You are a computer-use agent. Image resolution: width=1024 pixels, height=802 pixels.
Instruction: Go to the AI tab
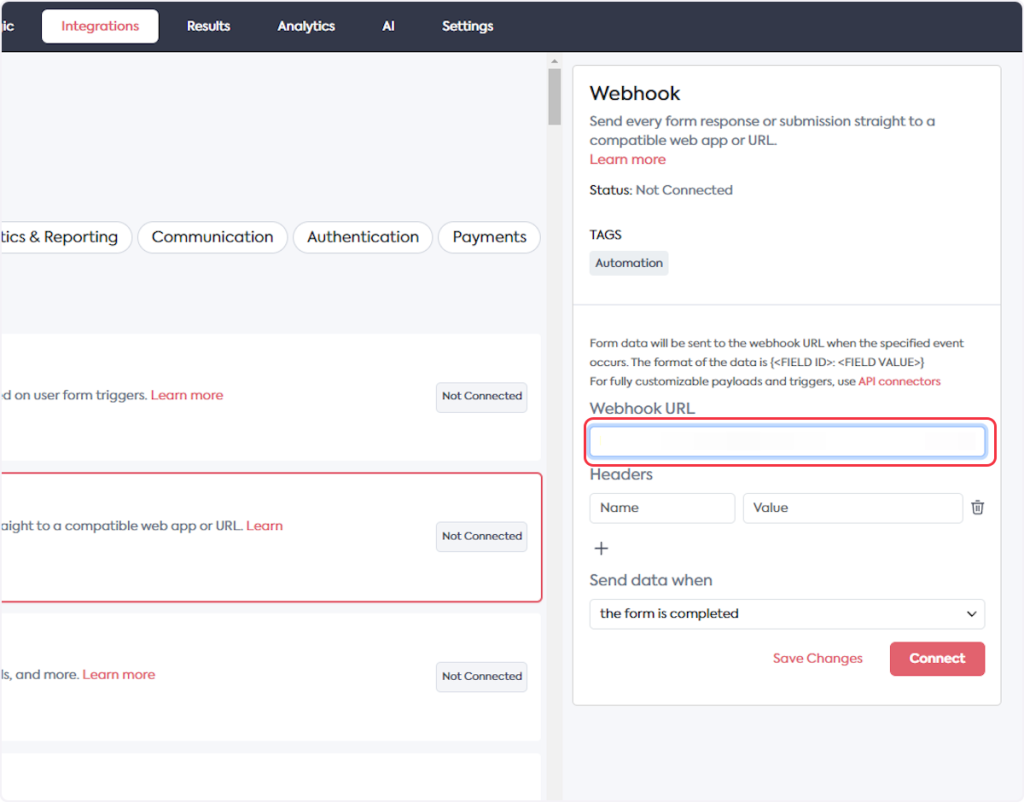point(388,26)
